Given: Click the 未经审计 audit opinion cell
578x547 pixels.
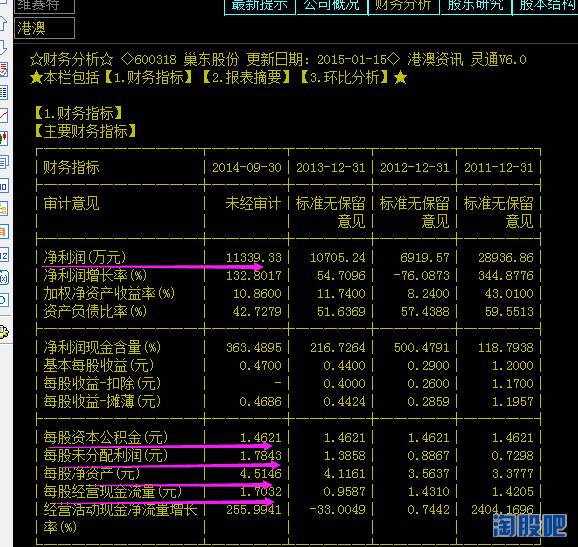Looking at the screenshot, I should pos(253,203).
